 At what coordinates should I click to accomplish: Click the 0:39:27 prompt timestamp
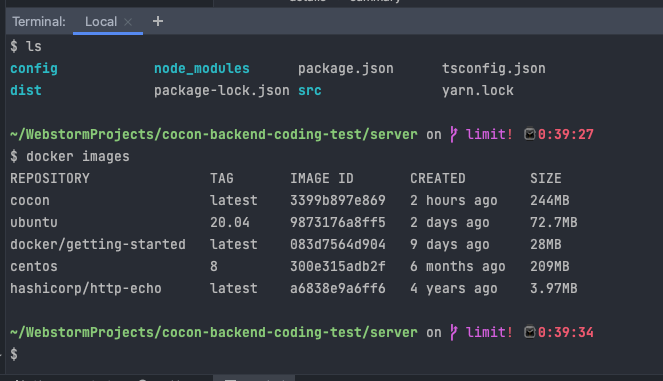click(x=566, y=134)
